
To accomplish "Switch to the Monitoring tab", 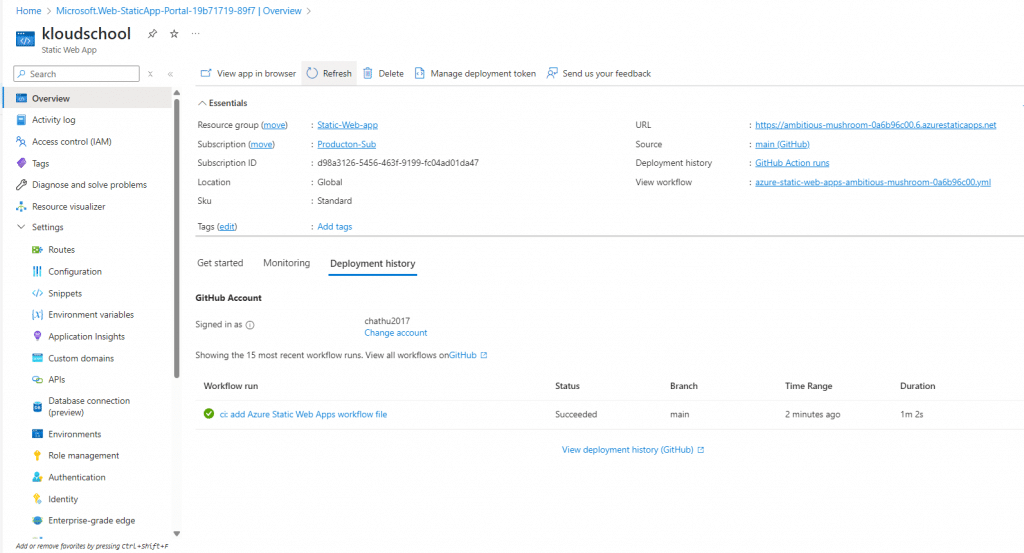I will [x=286, y=263].
